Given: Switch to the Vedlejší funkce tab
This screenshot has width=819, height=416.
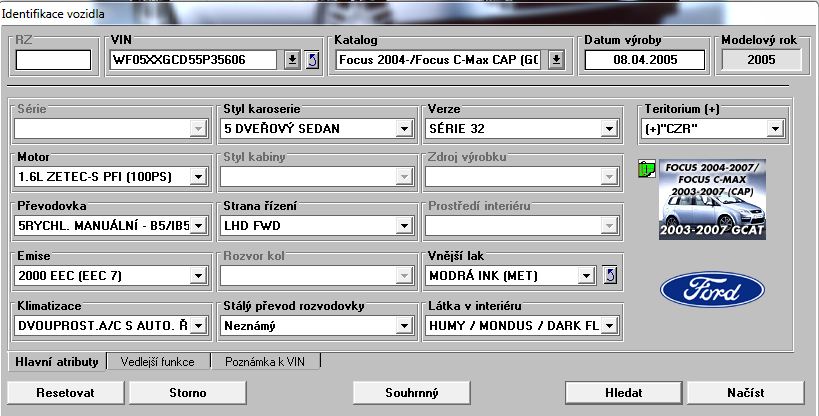Looking at the screenshot, I should click(x=164, y=361).
